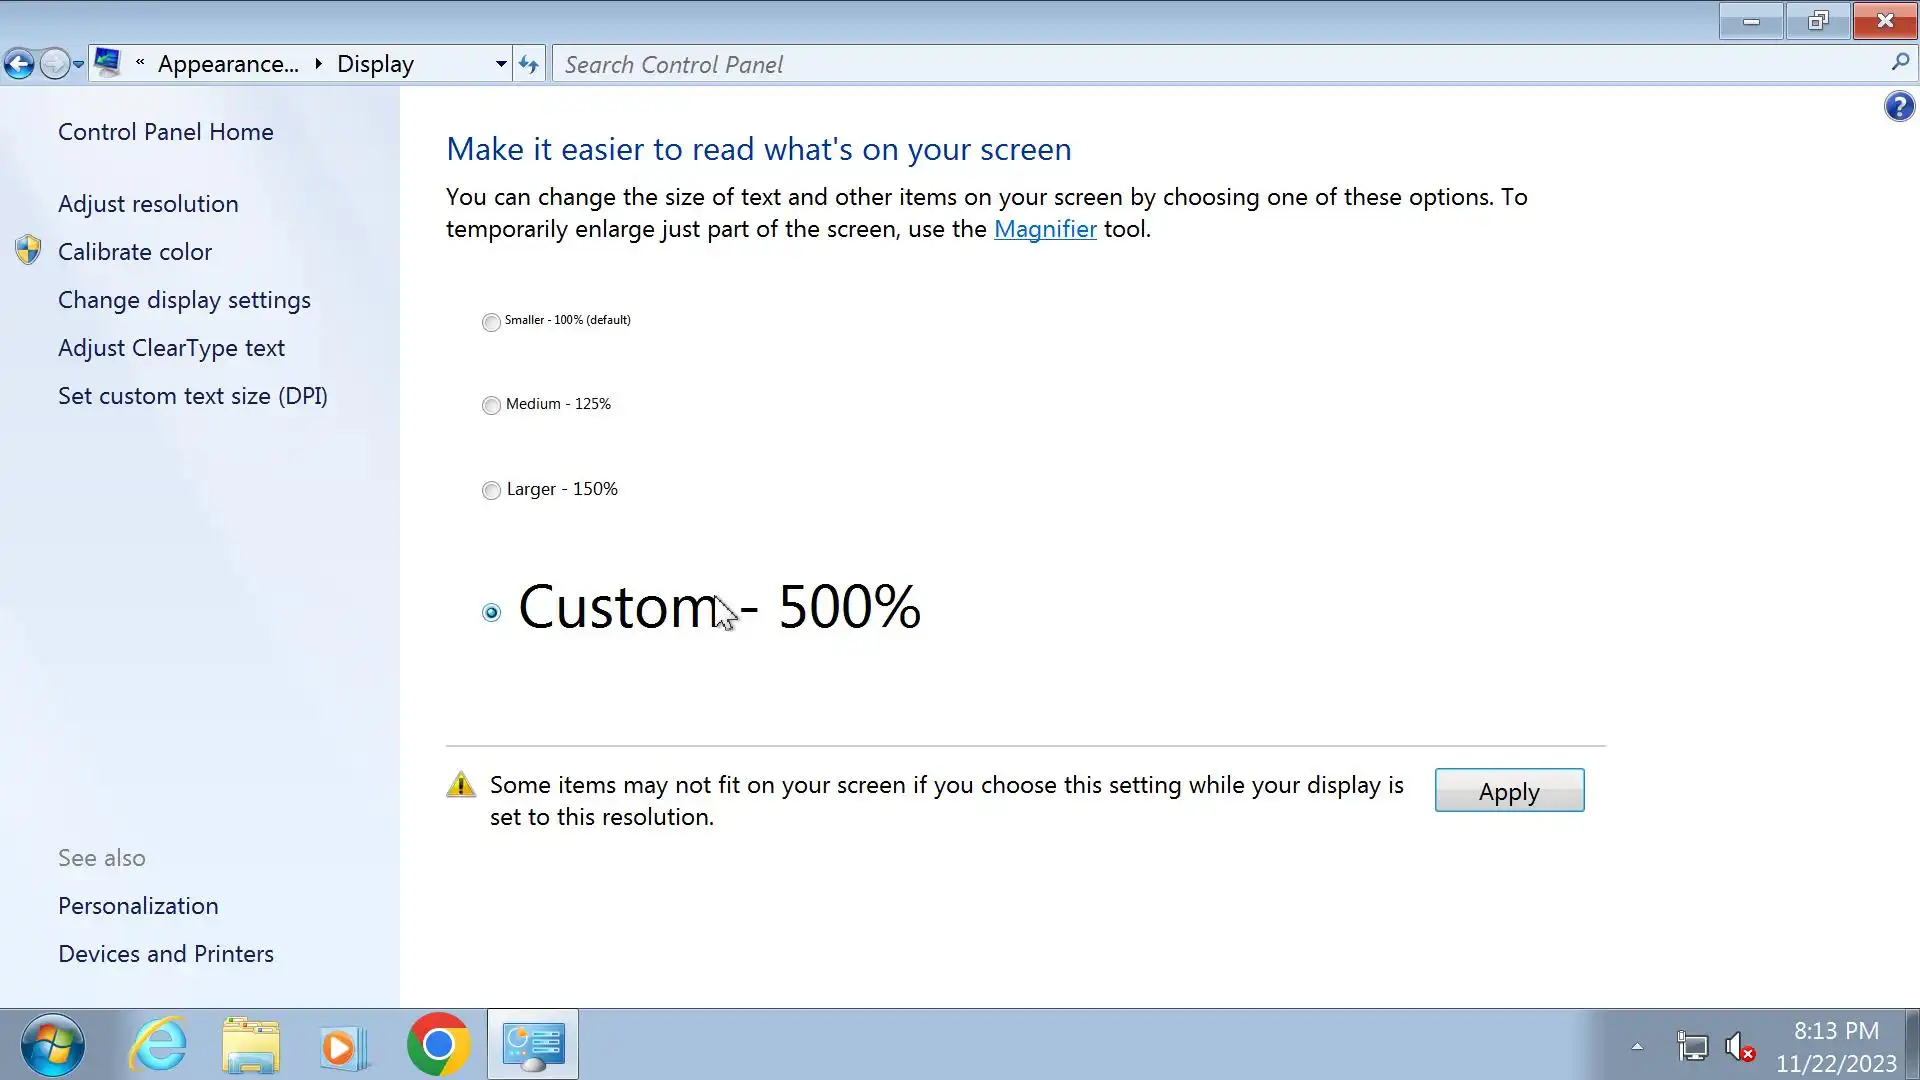Click the refresh icon beside address bar

point(529,65)
